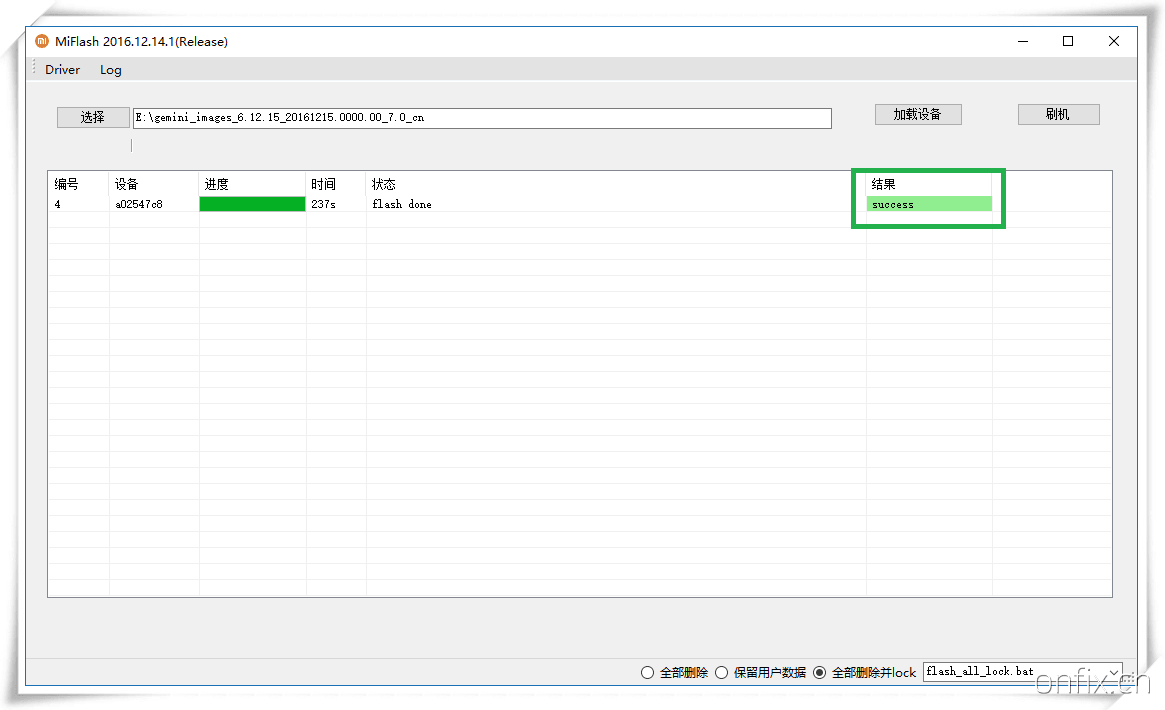Viewport: 1165px width, 710px height.
Task: Click the green success result cell
Action: point(928,204)
